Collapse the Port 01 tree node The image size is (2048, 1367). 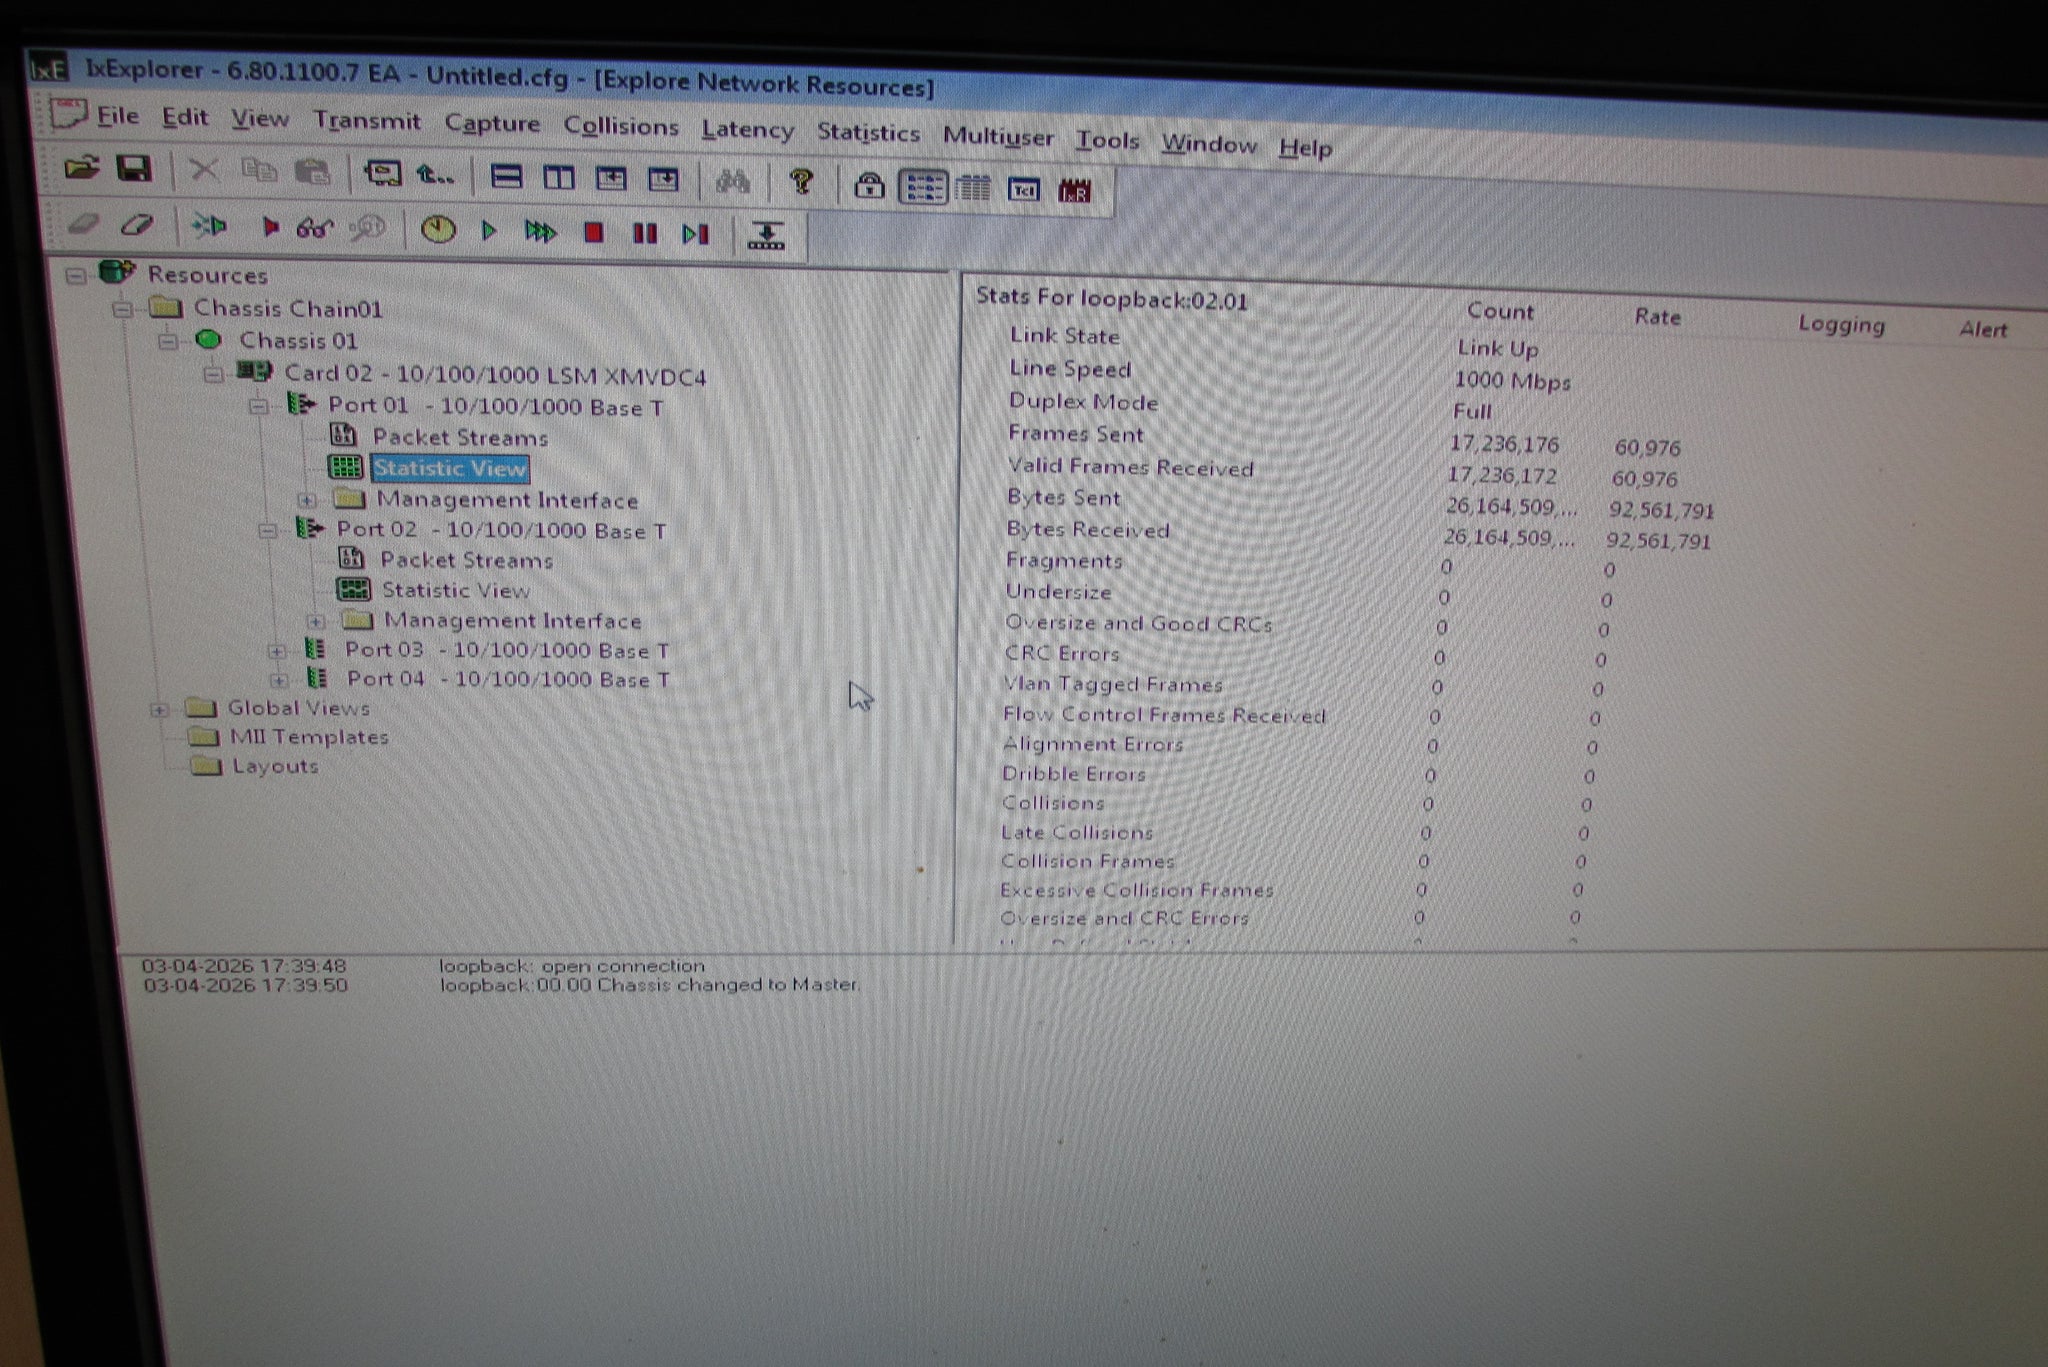click(259, 406)
